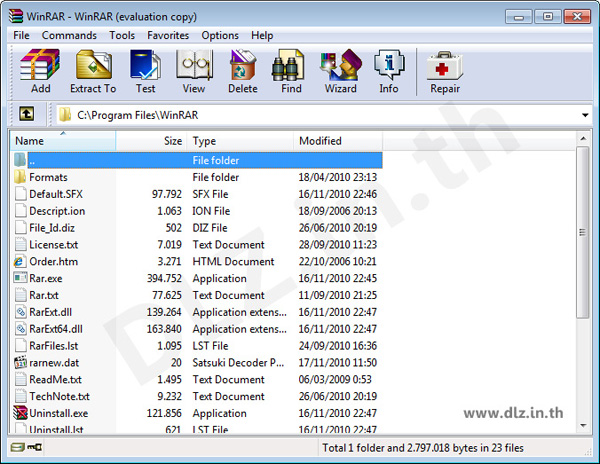Open the Tools menu
This screenshot has height=464, width=600.
coord(122,35)
